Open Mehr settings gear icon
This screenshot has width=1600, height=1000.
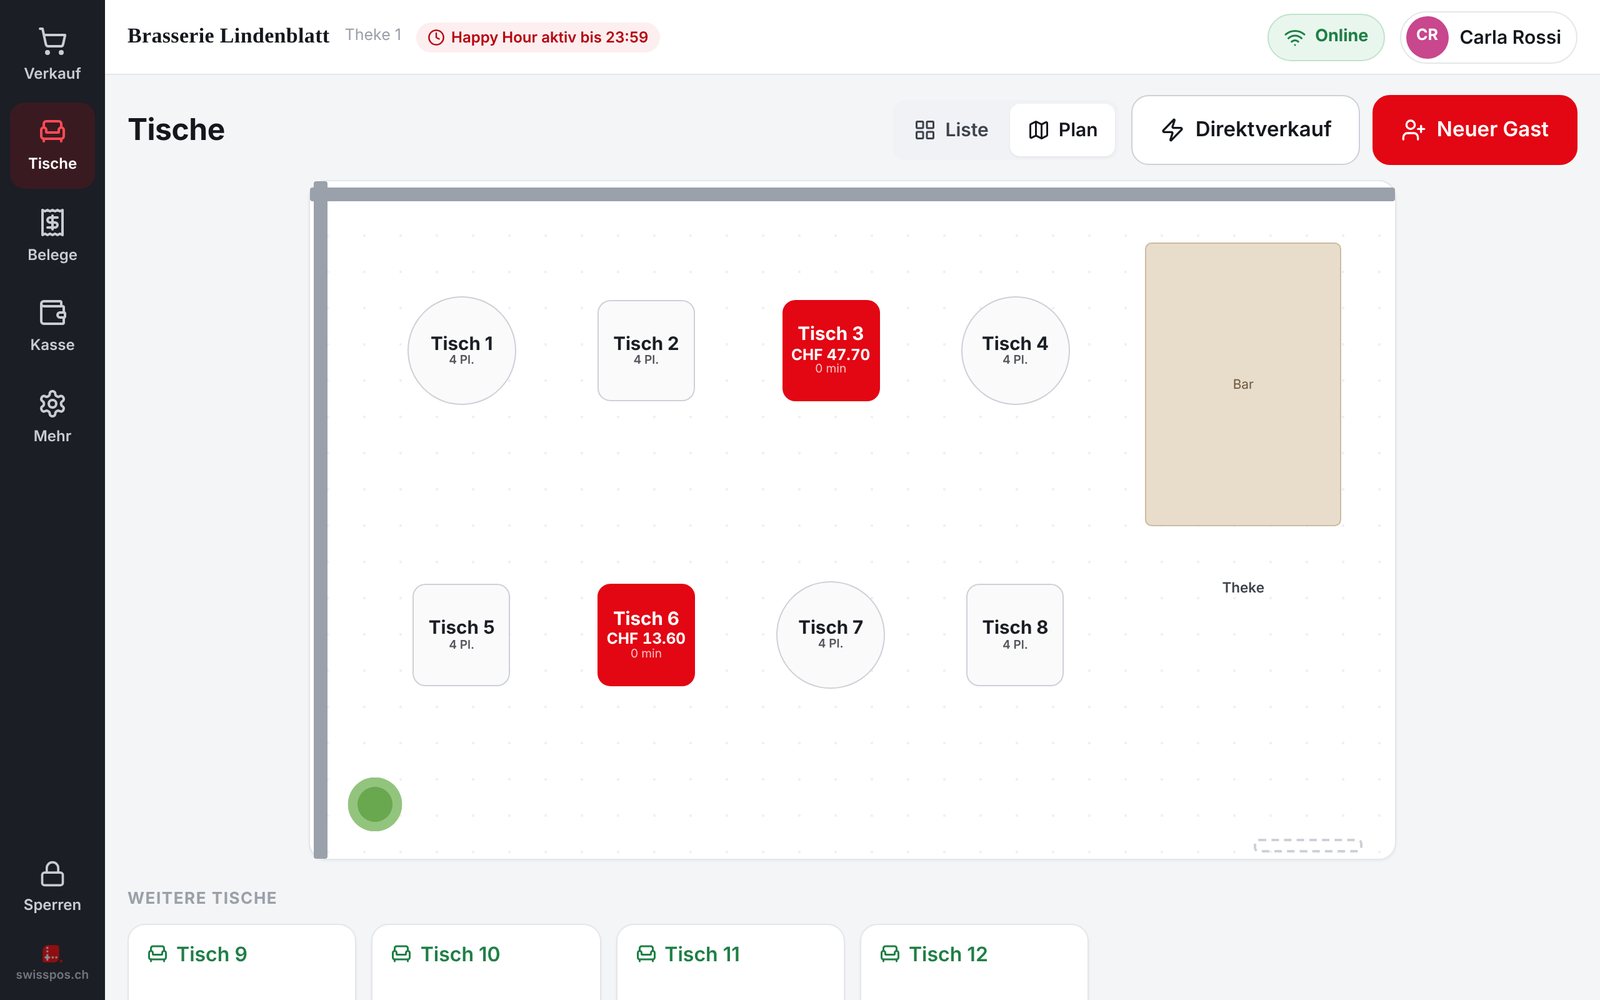coord(52,404)
